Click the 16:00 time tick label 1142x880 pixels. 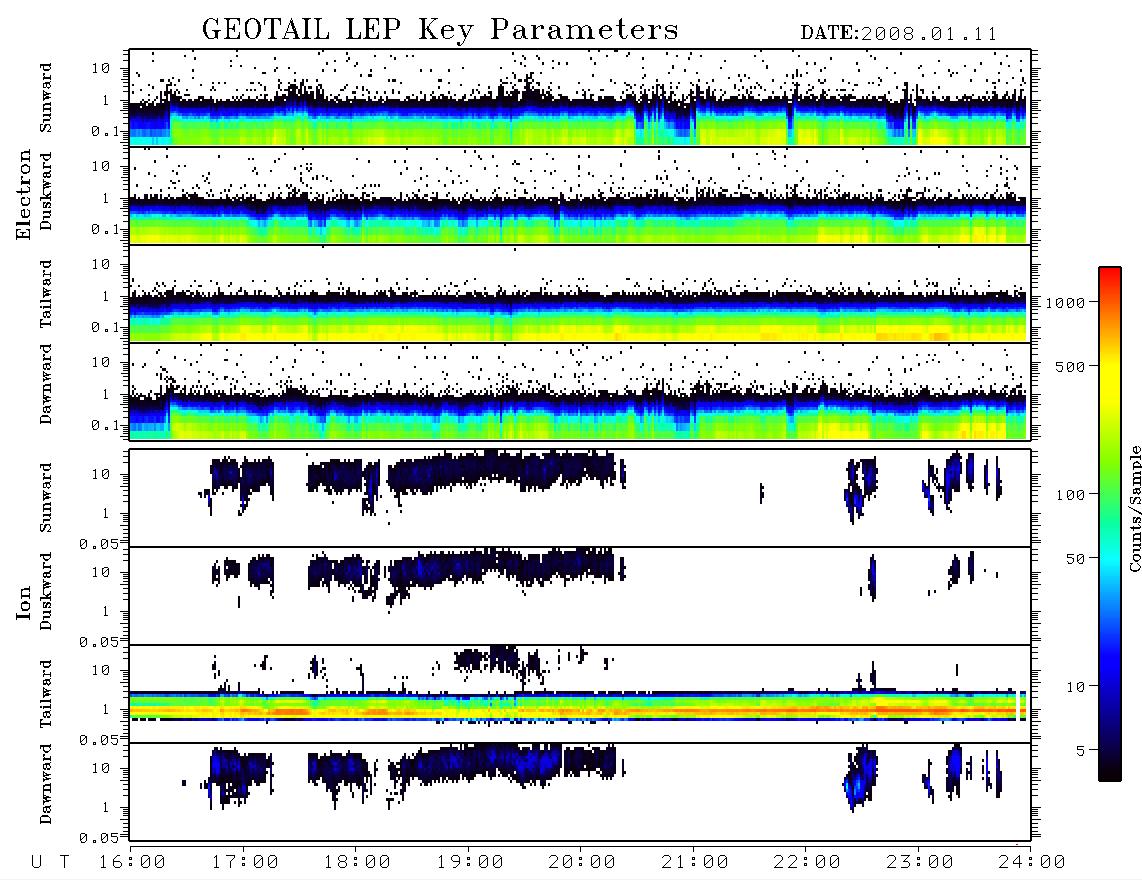click(x=133, y=863)
